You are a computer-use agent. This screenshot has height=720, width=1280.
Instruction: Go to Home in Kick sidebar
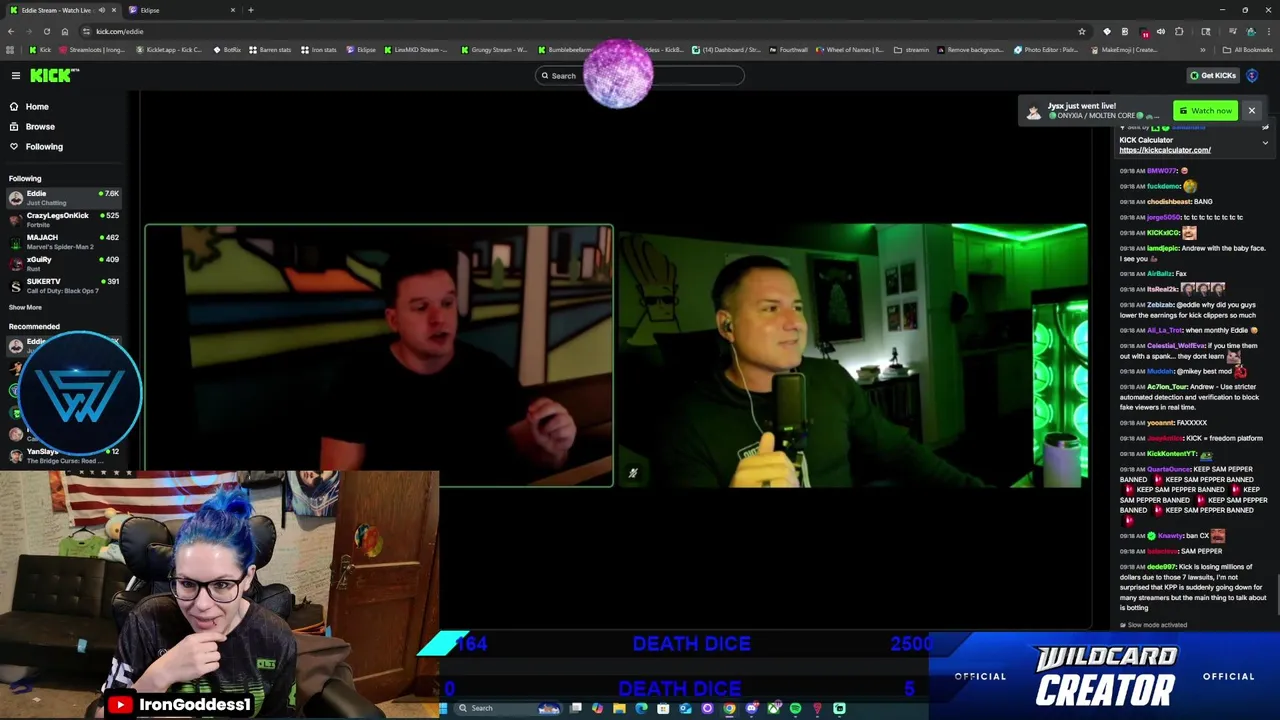tap(29, 106)
